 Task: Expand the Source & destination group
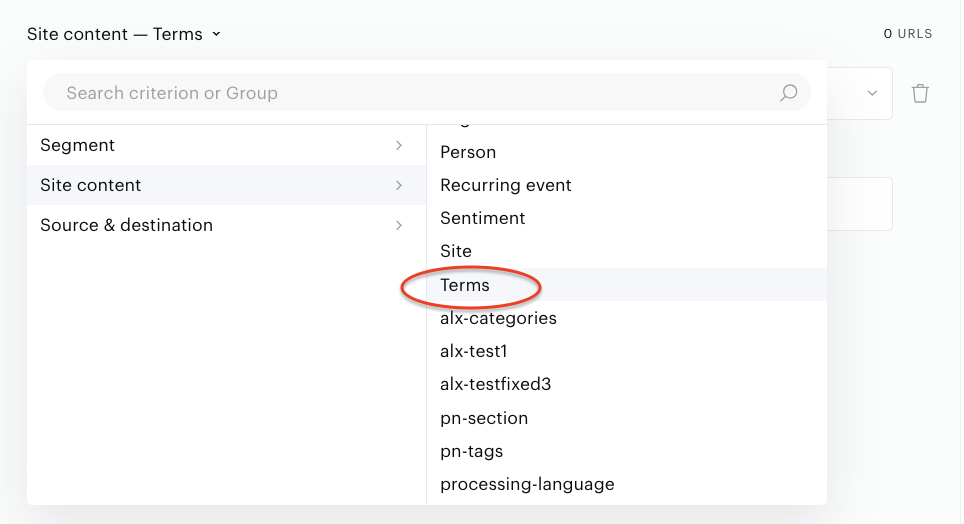pyautogui.click(x=226, y=225)
